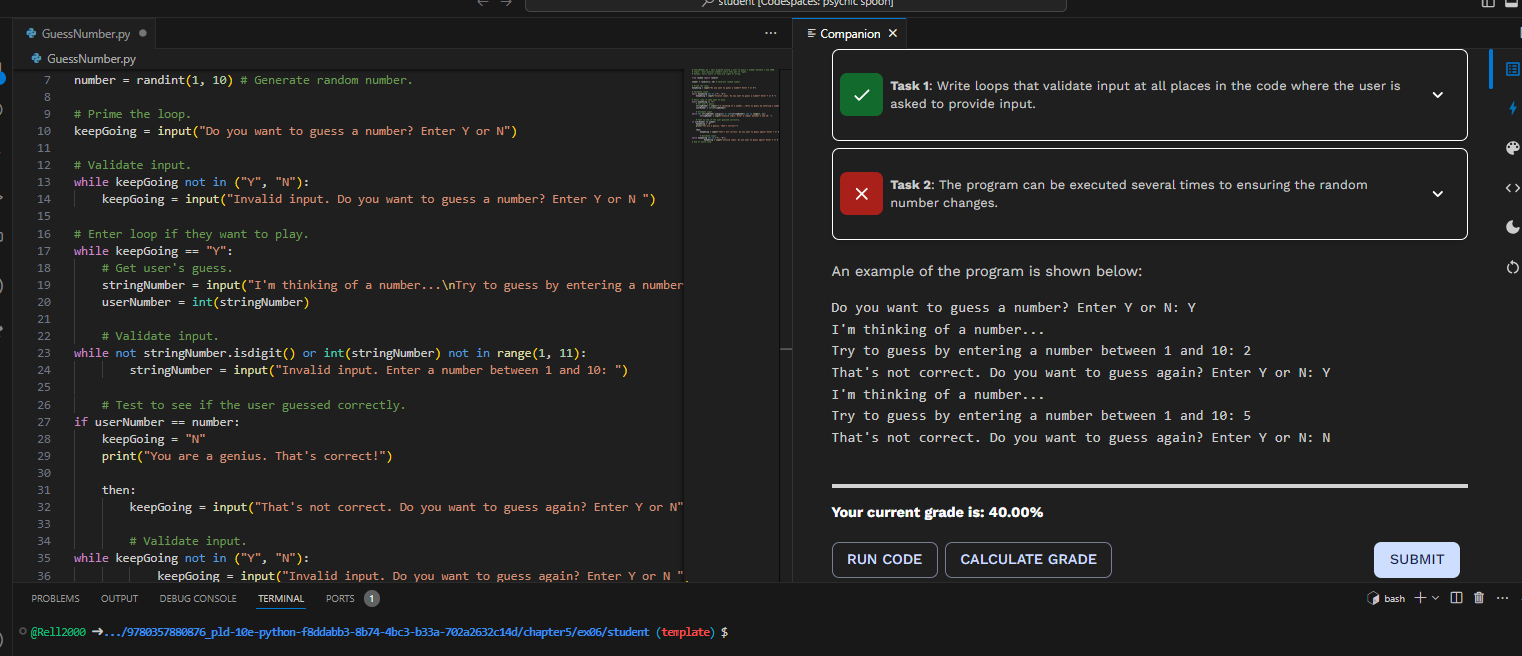Toggle Task 1 completion checkmark

861,94
